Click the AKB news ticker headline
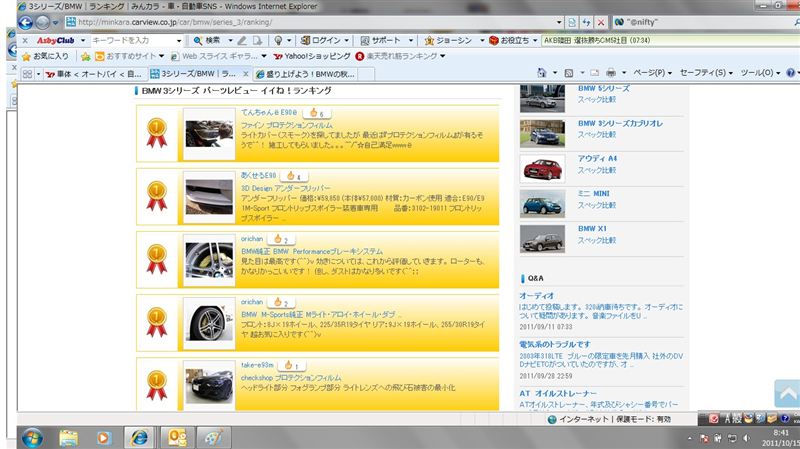800x449 pixels. tap(597, 40)
